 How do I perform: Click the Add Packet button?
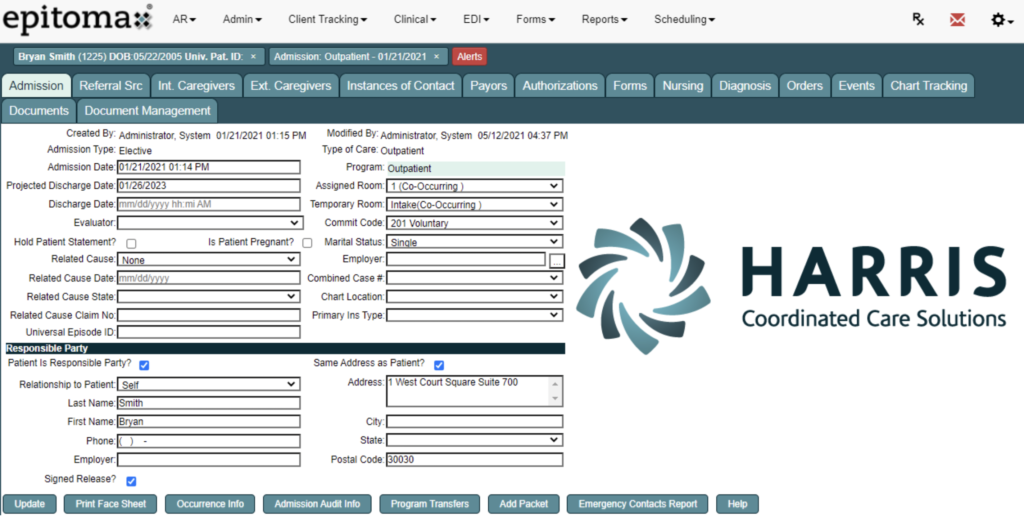click(x=524, y=504)
